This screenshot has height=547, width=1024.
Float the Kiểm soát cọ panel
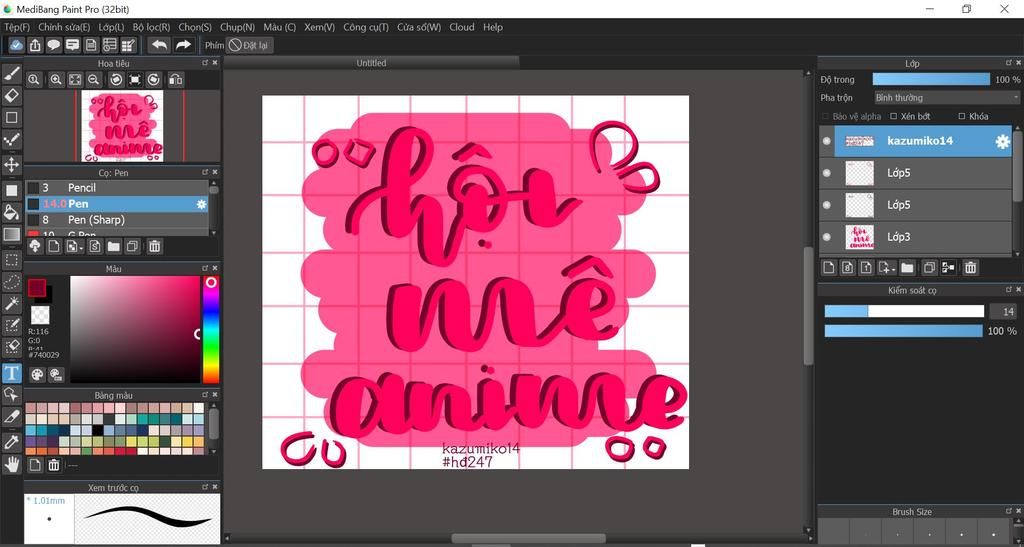click(1008, 289)
